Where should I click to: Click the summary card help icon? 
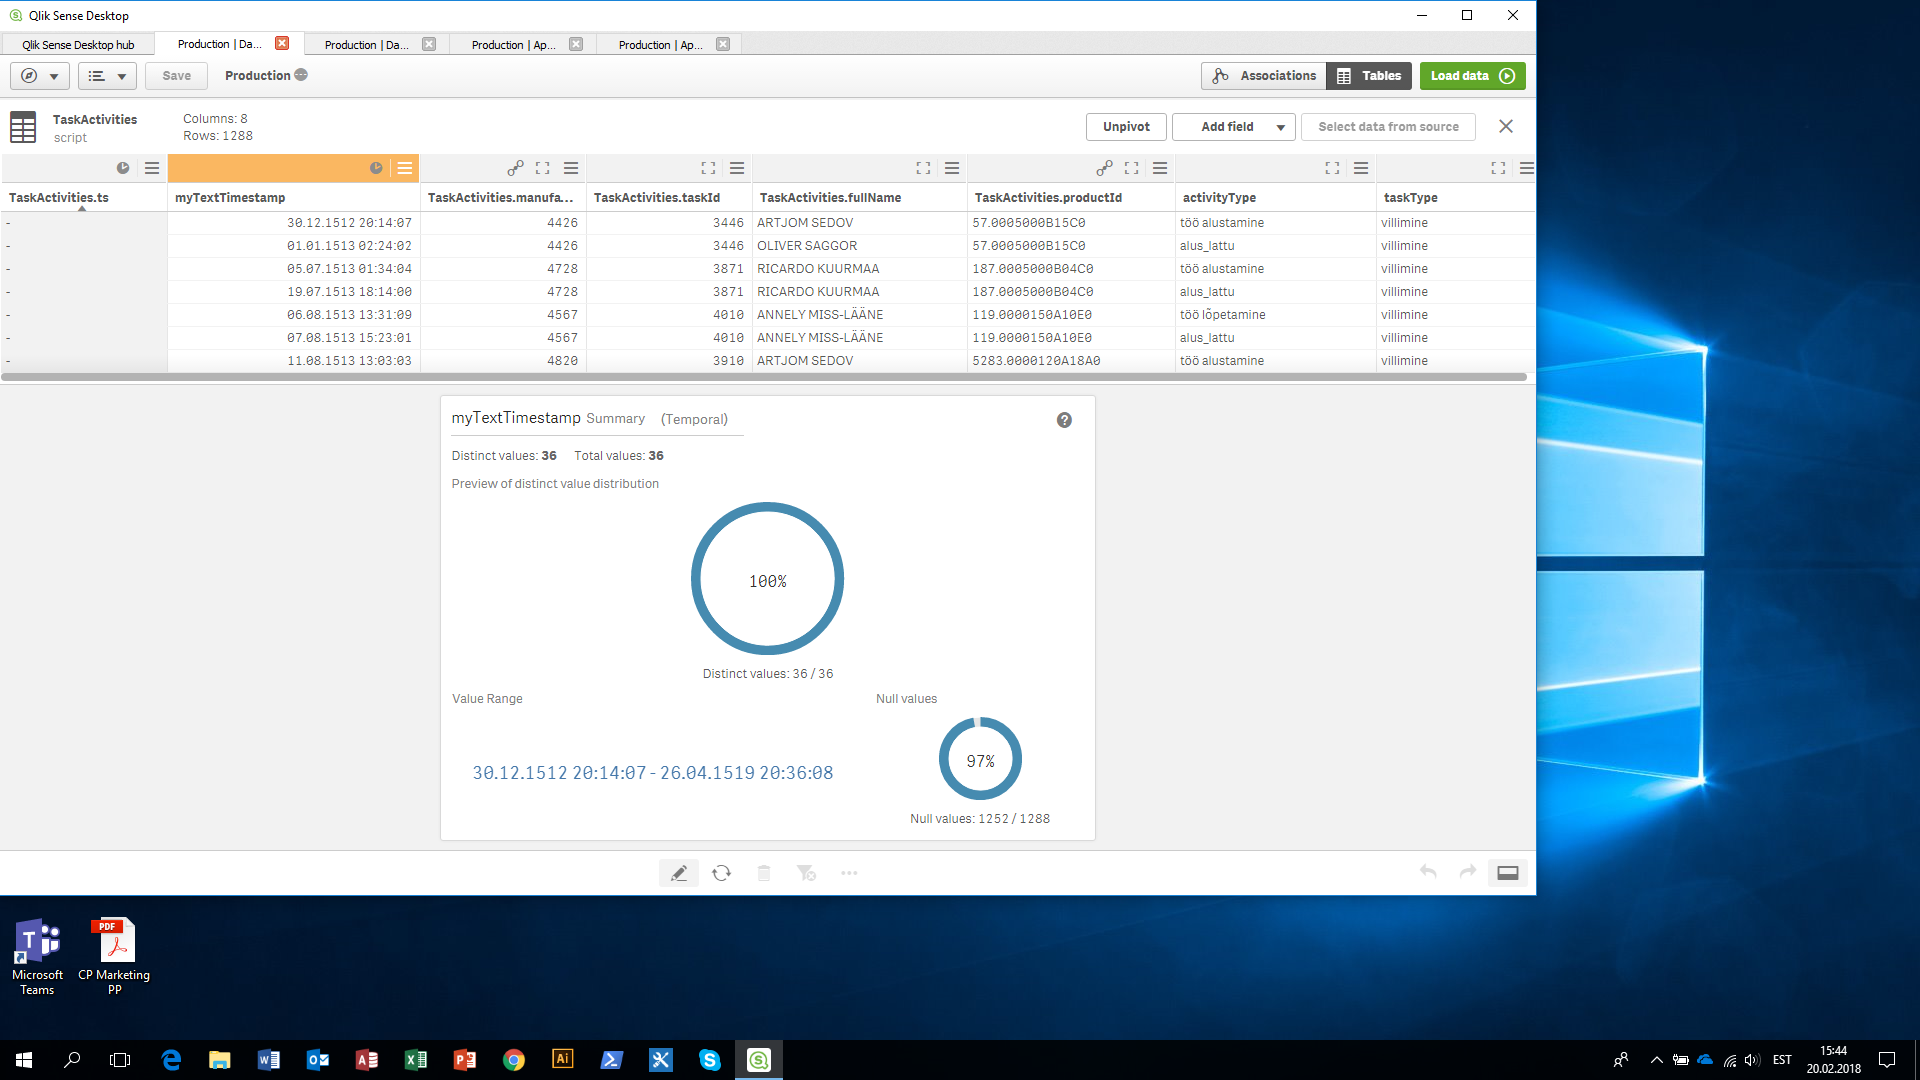(1064, 420)
